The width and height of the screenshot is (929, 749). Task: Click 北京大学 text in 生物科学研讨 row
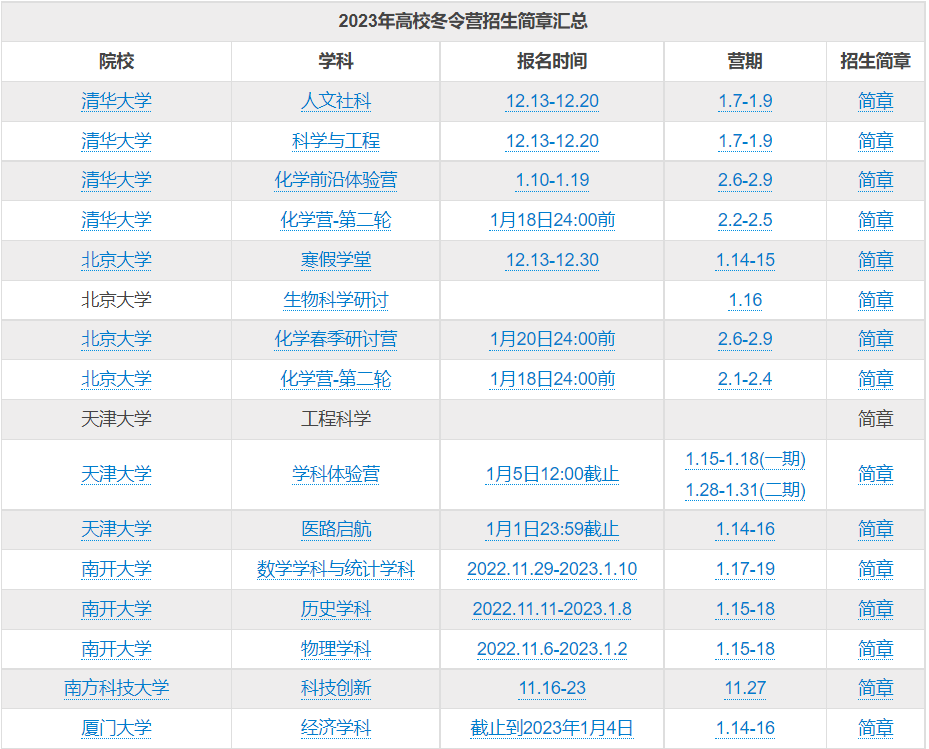[x=116, y=300]
